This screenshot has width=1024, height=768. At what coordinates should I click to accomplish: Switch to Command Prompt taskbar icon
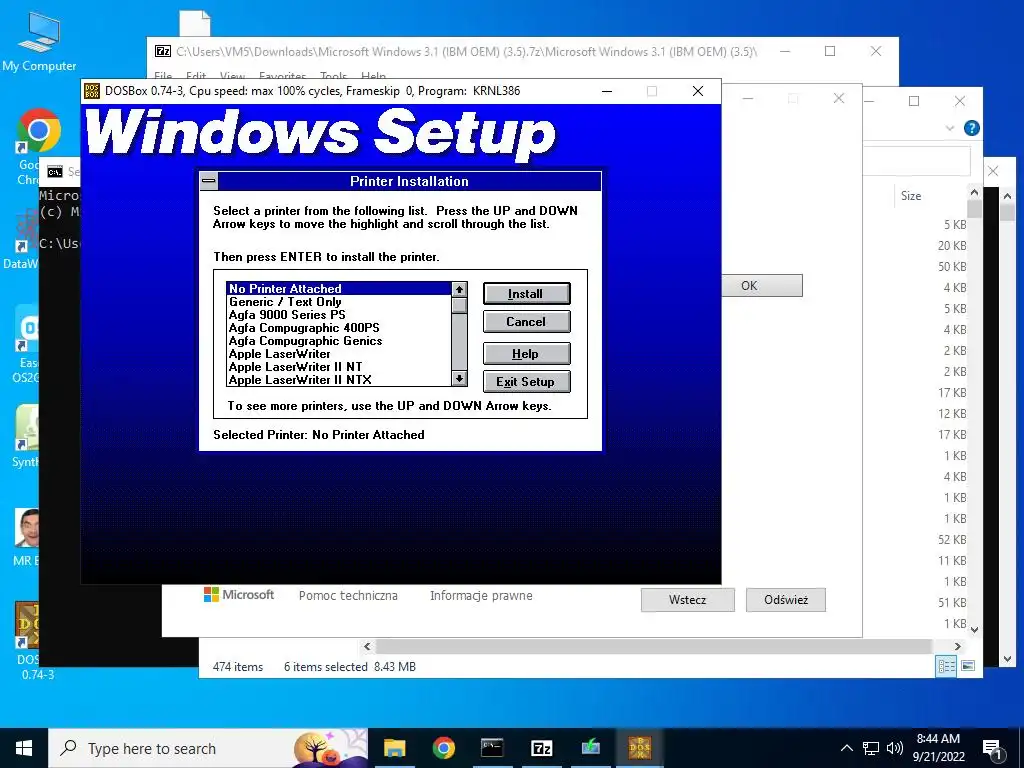pyautogui.click(x=492, y=748)
